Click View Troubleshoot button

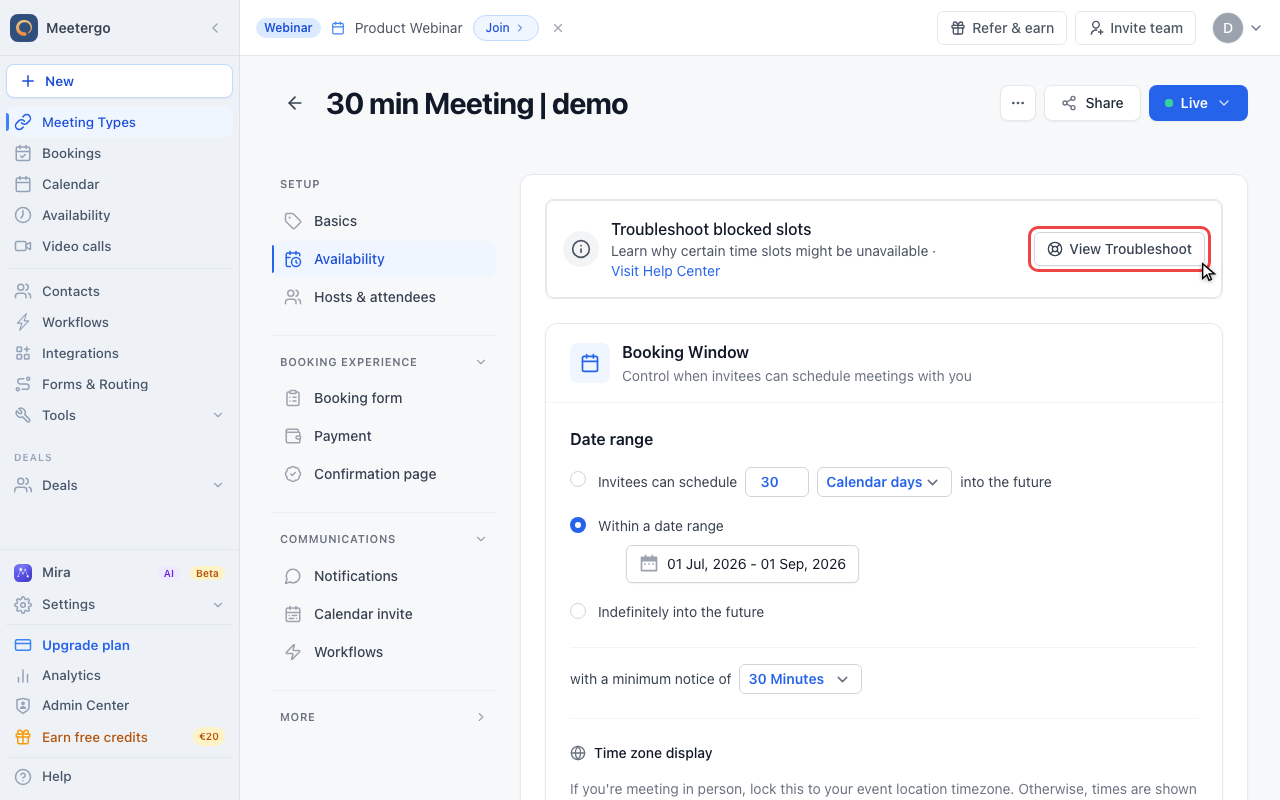[1119, 249]
